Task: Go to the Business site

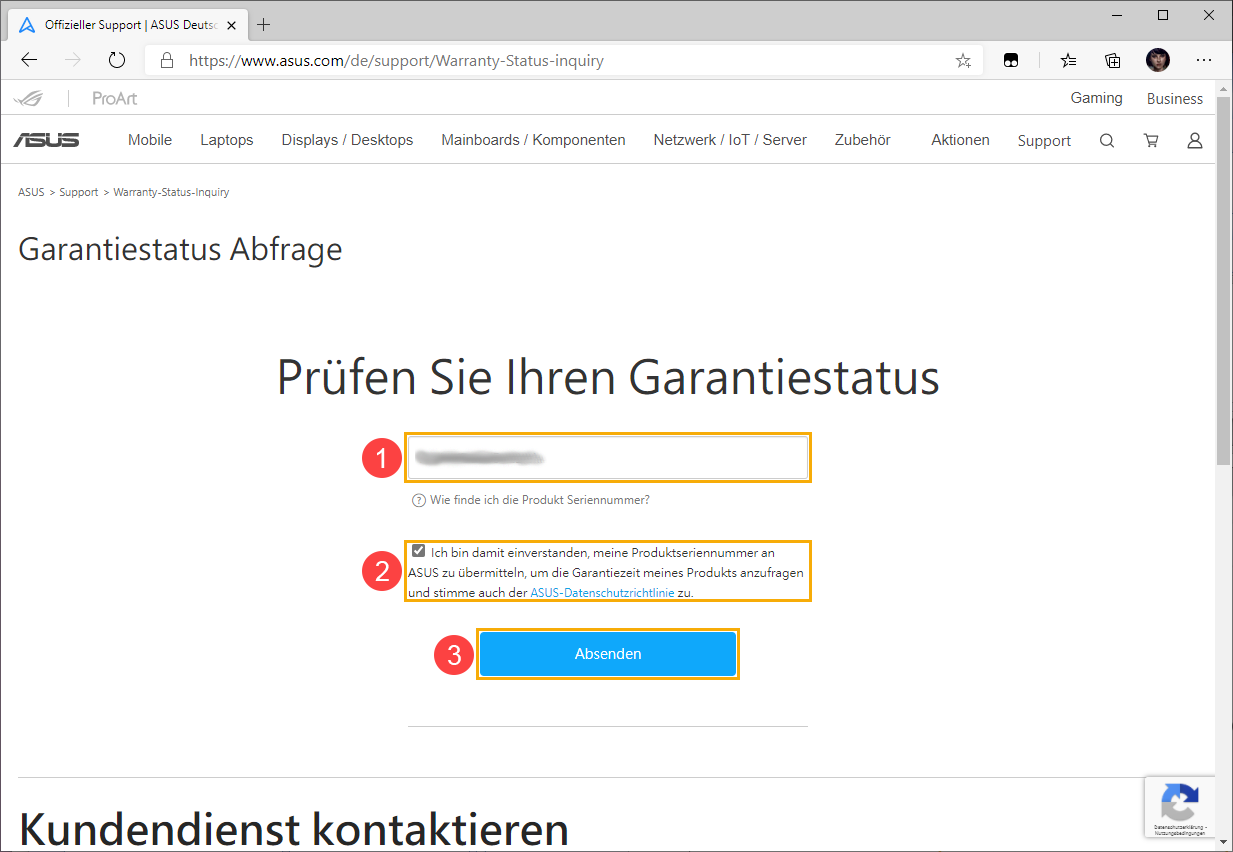Action: [1175, 99]
